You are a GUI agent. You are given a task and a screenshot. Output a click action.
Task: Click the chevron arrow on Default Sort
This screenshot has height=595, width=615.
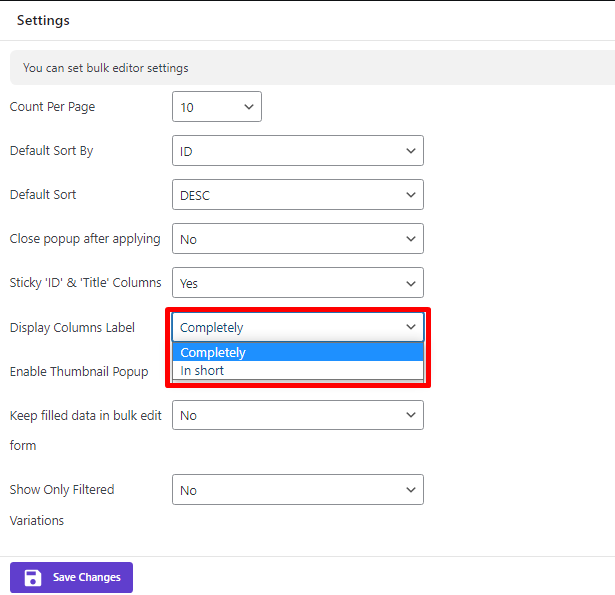(411, 195)
